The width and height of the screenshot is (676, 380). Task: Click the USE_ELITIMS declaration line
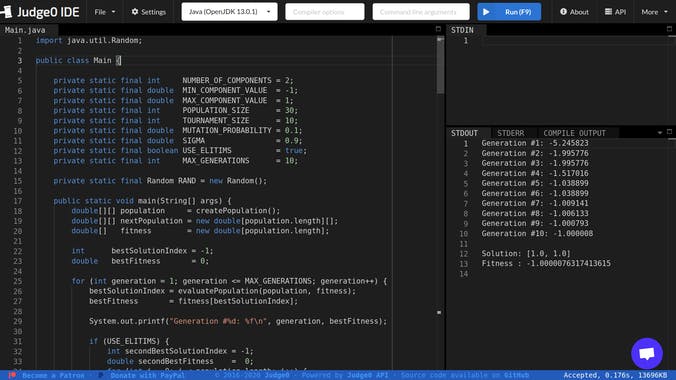(180, 151)
